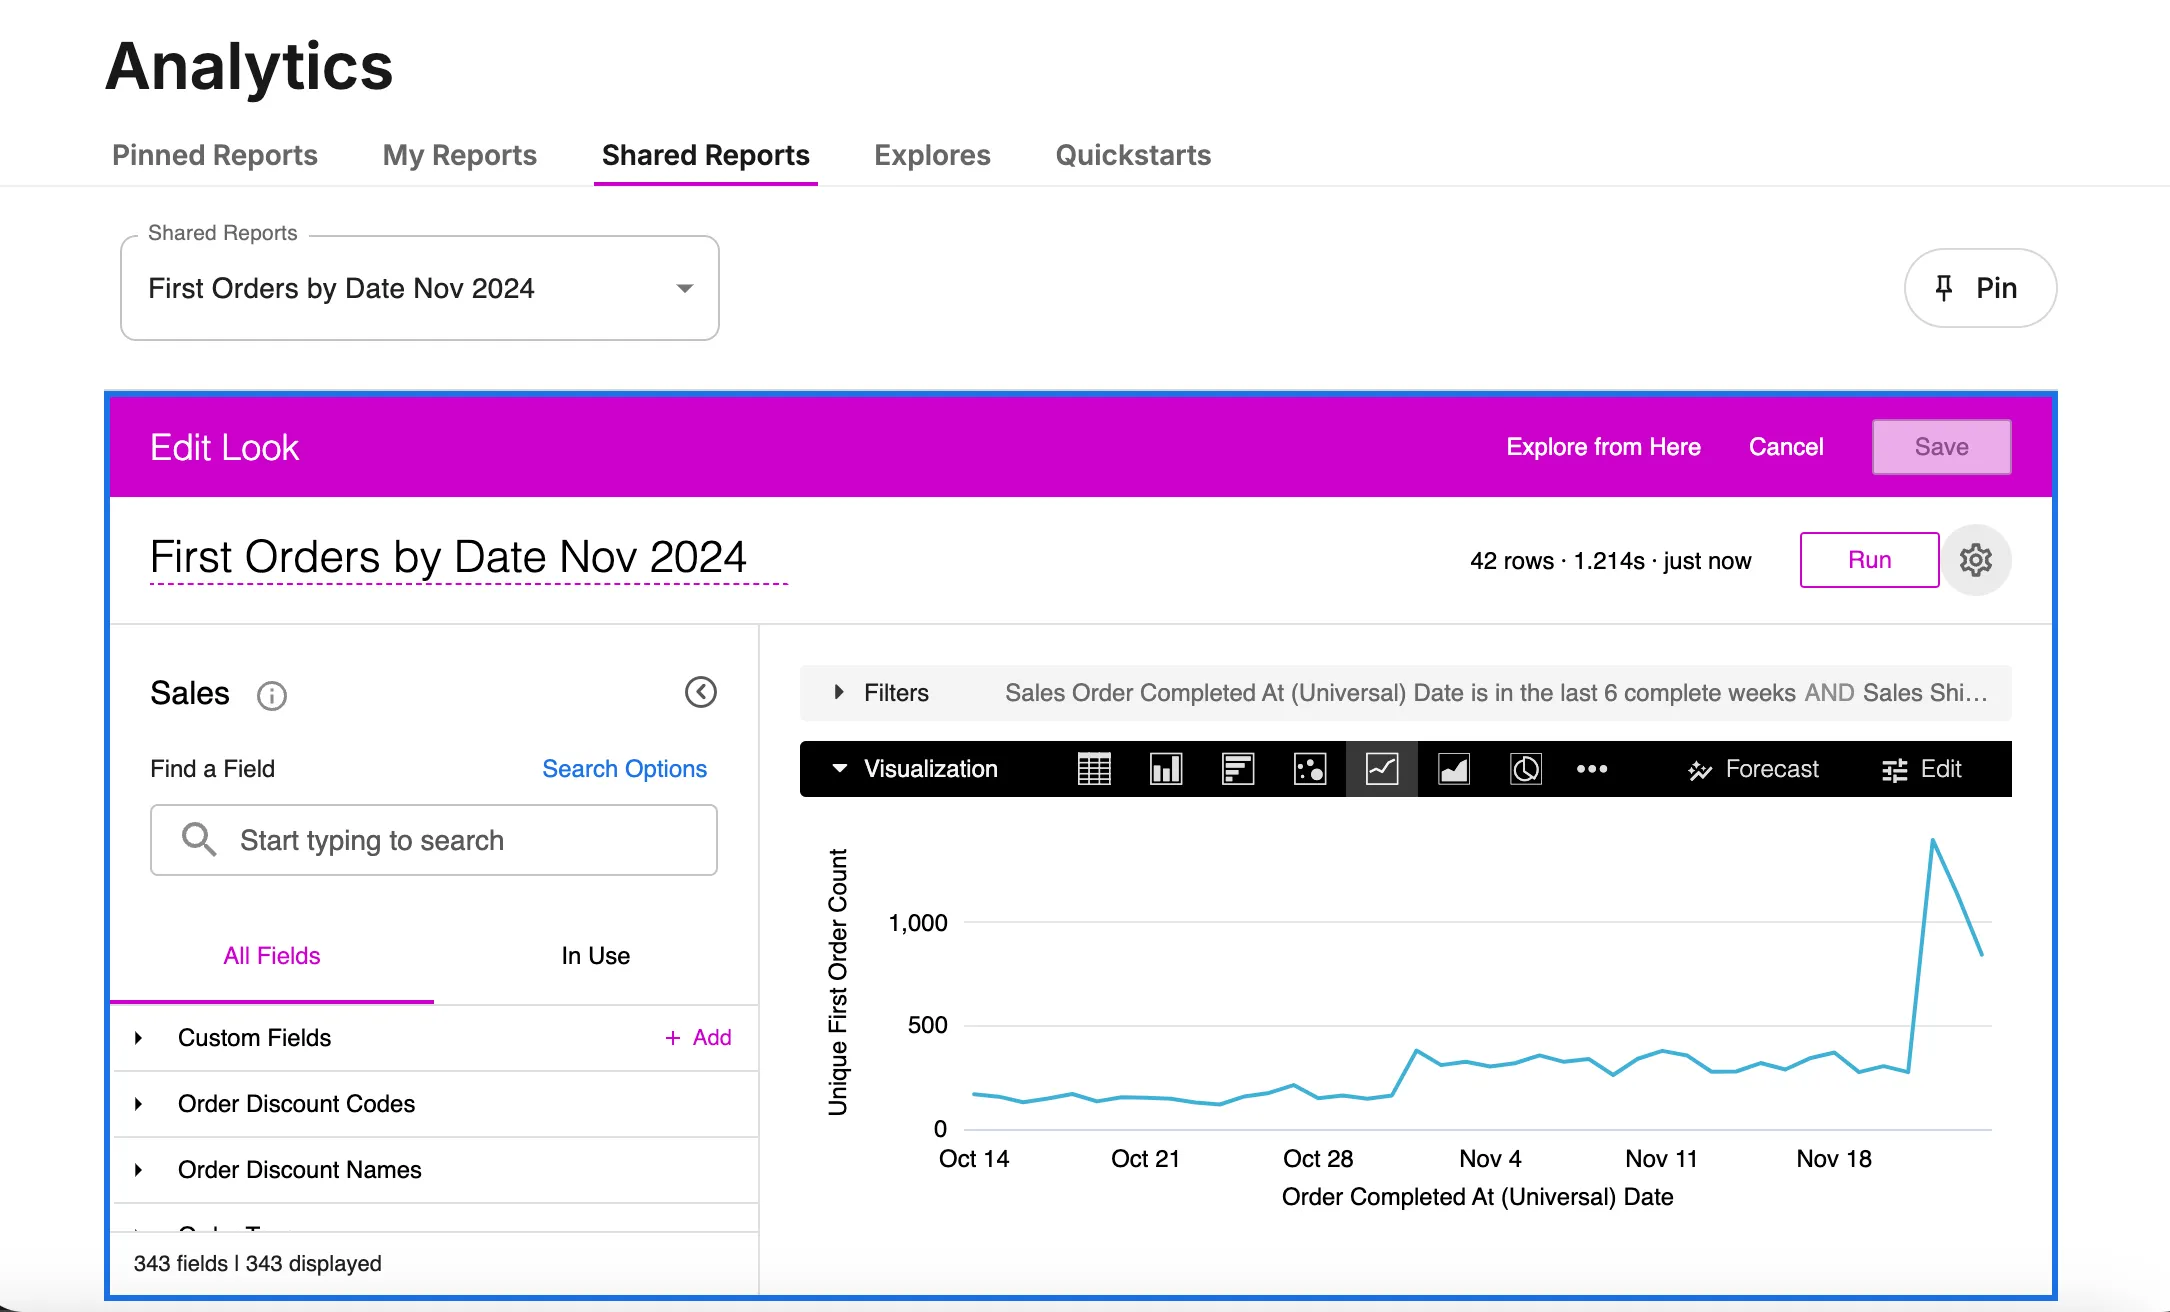Image resolution: width=2170 pixels, height=1312 pixels.
Task: Select the table visualization icon
Action: click(x=1094, y=769)
